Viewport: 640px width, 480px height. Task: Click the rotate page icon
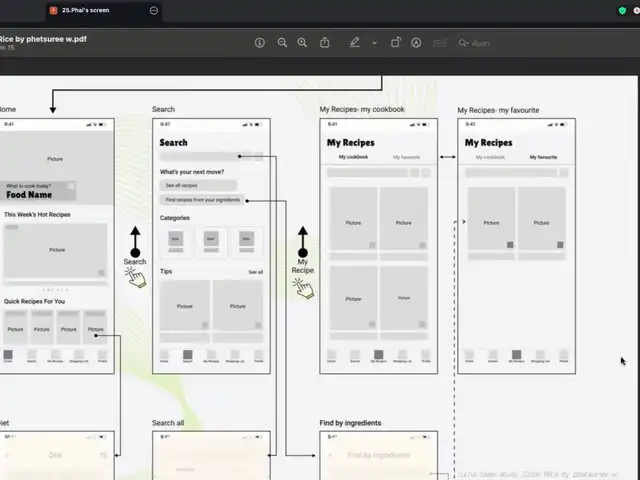pyautogui.click(x=395, y=43)
